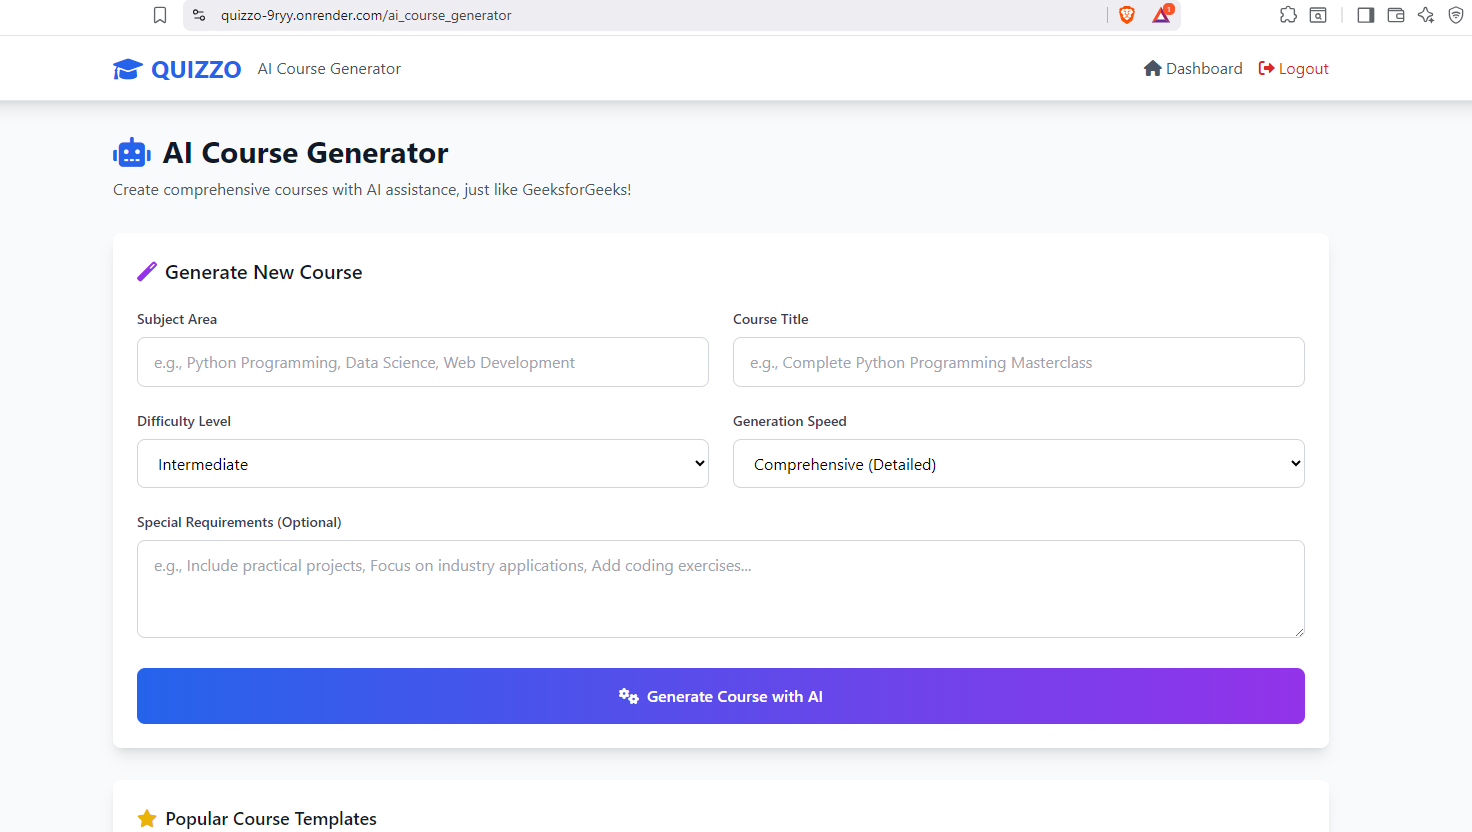Click the red logout arrow icon

pyautogui.click(x=1266, y=68)
